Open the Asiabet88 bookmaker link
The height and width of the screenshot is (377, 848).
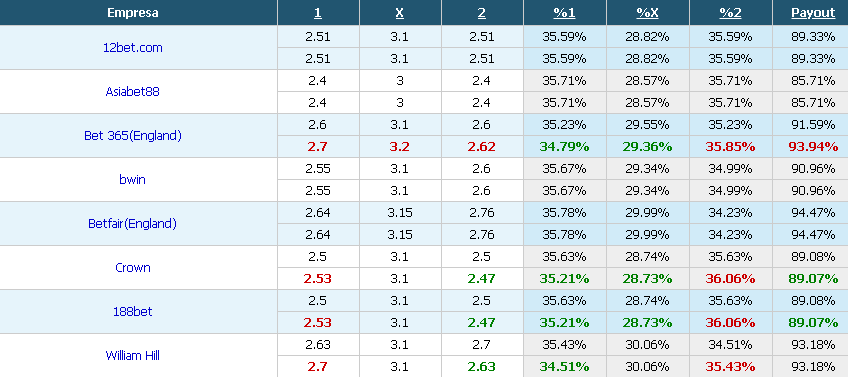tap(132, 91)
